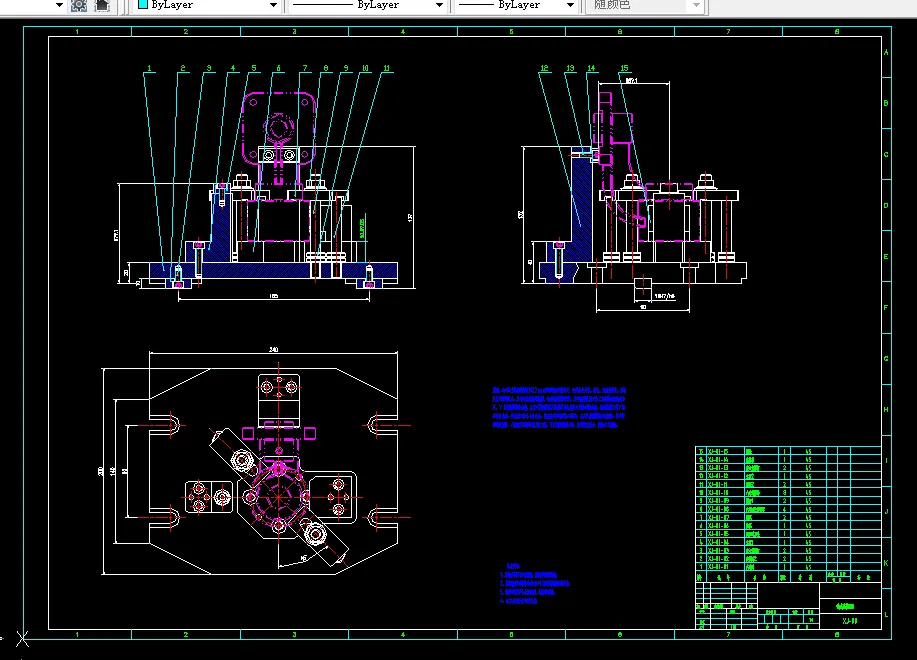The height and width of the screenshot is (660, 917).
Task: Select part balloon number 2
Action: click(183, 68)
